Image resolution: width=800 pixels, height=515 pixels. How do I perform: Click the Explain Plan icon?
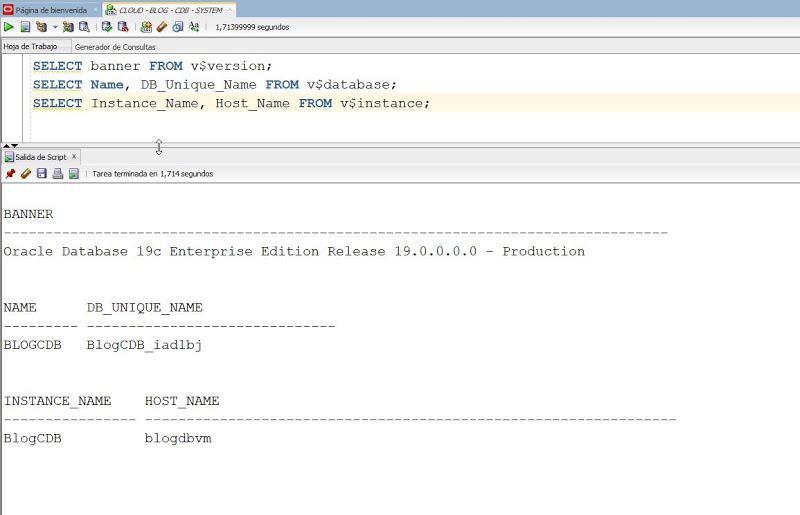click(x=41, y=27)
